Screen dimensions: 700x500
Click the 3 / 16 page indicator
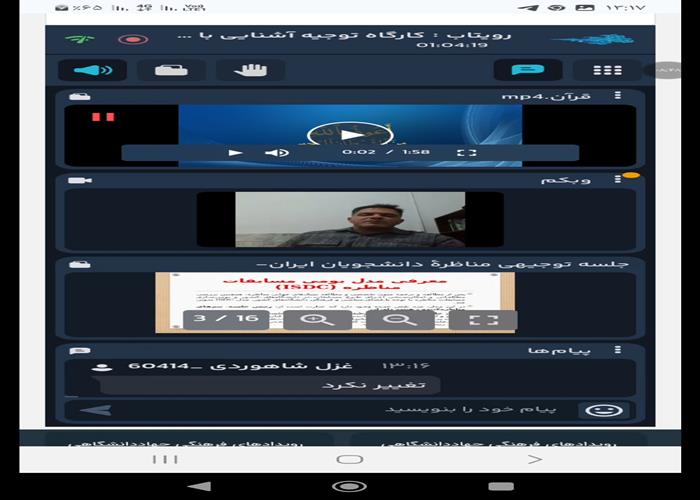[x=226, y=319]
